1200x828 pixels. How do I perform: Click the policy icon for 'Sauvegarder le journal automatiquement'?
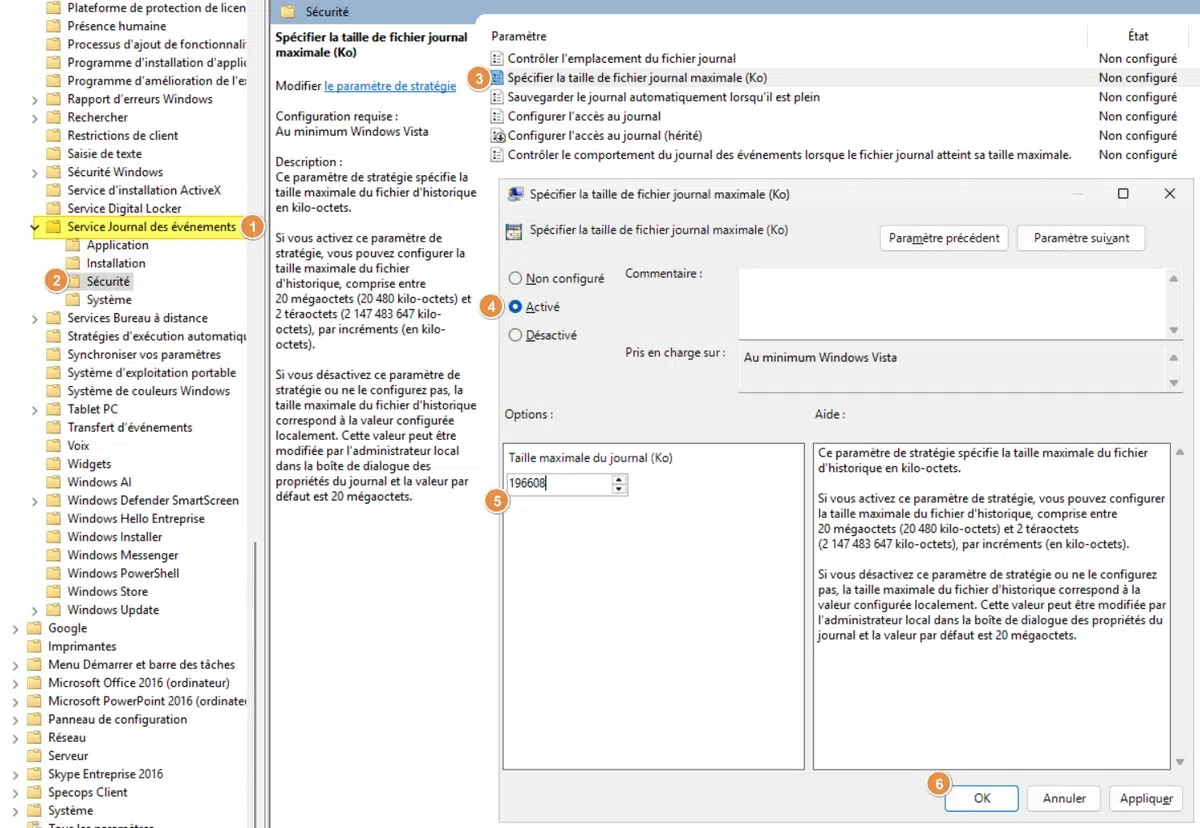point(498,97)
